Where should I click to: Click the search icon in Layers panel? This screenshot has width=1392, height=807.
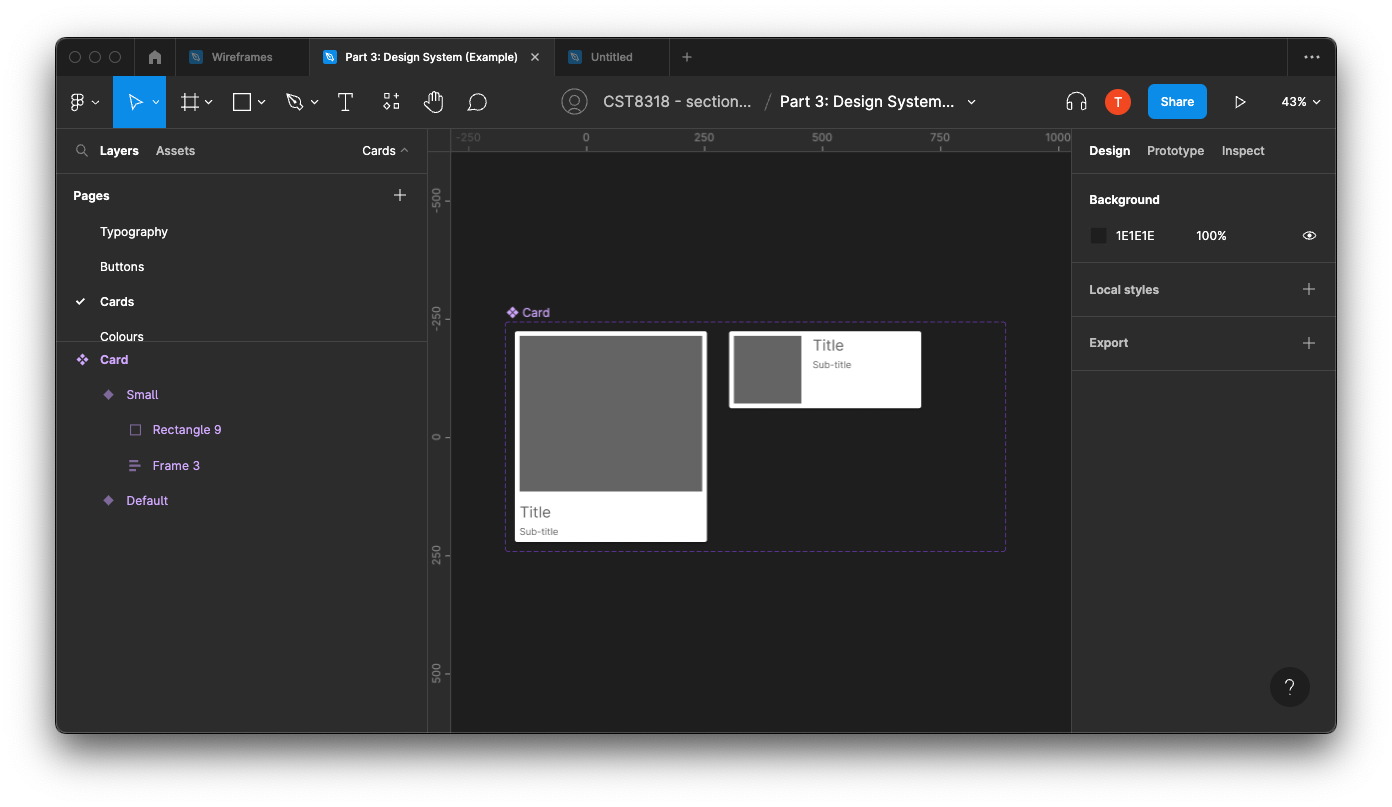[x=82, y=151]
